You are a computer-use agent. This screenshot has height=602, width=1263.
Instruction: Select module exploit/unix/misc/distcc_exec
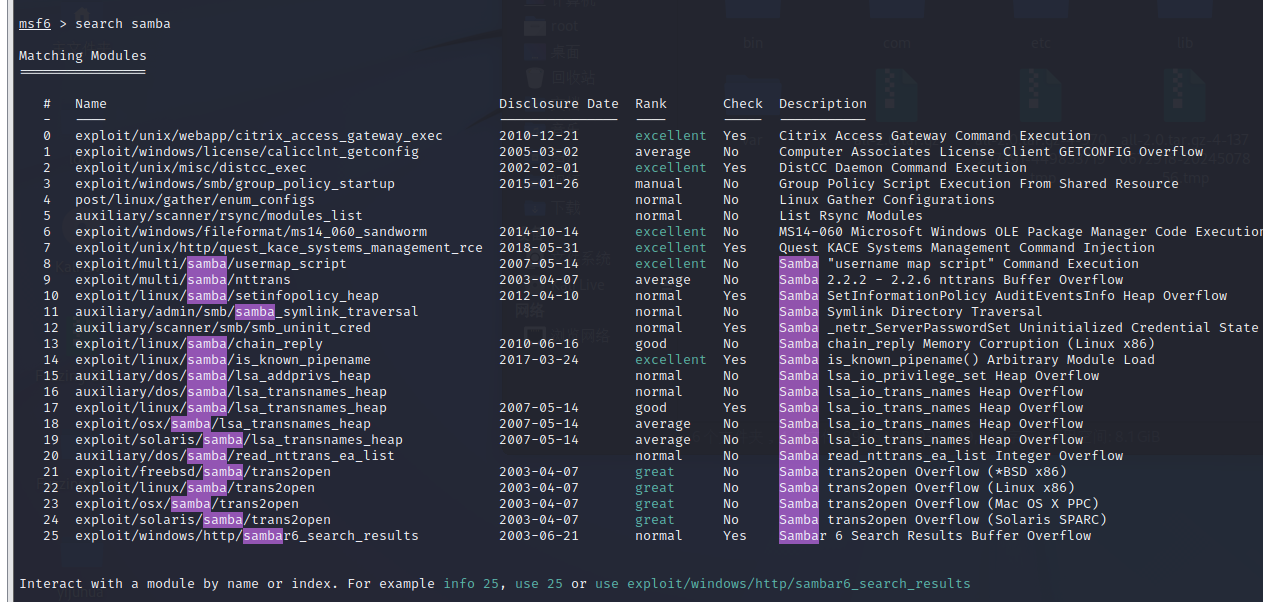click(x=191, y=167)
